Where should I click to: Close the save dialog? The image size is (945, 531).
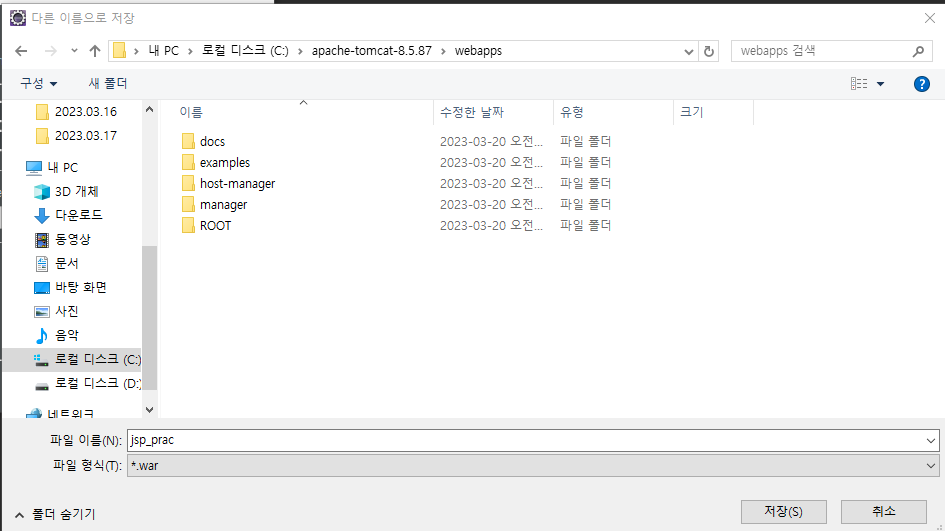click(929, 19)
